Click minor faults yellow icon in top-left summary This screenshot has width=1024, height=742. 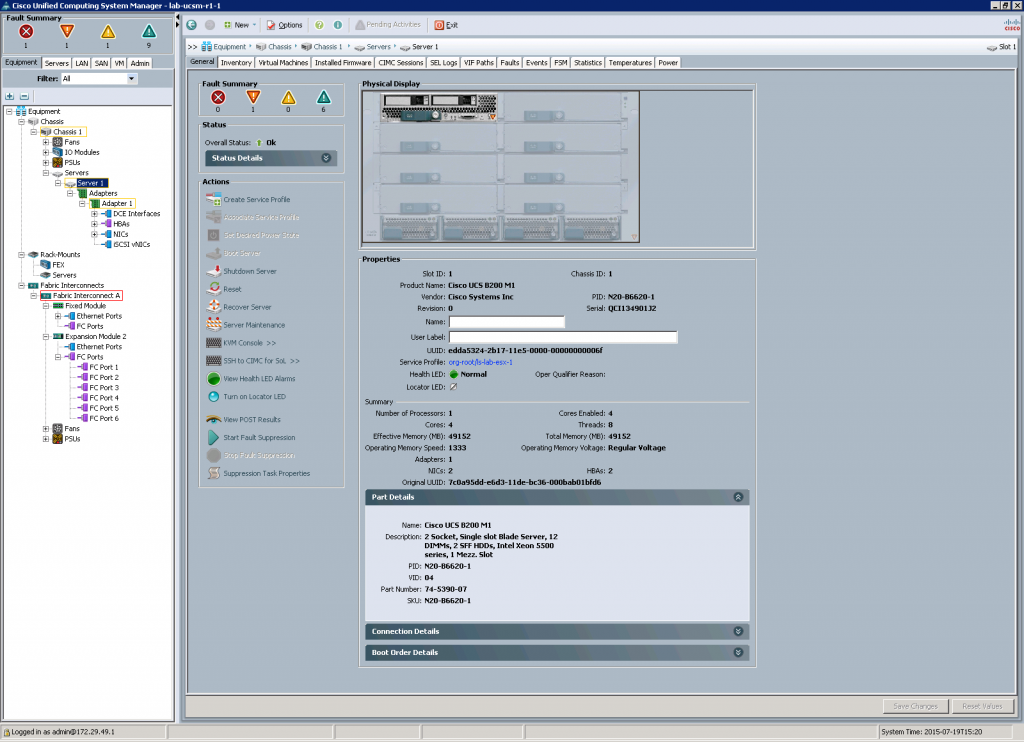point(108,31)
